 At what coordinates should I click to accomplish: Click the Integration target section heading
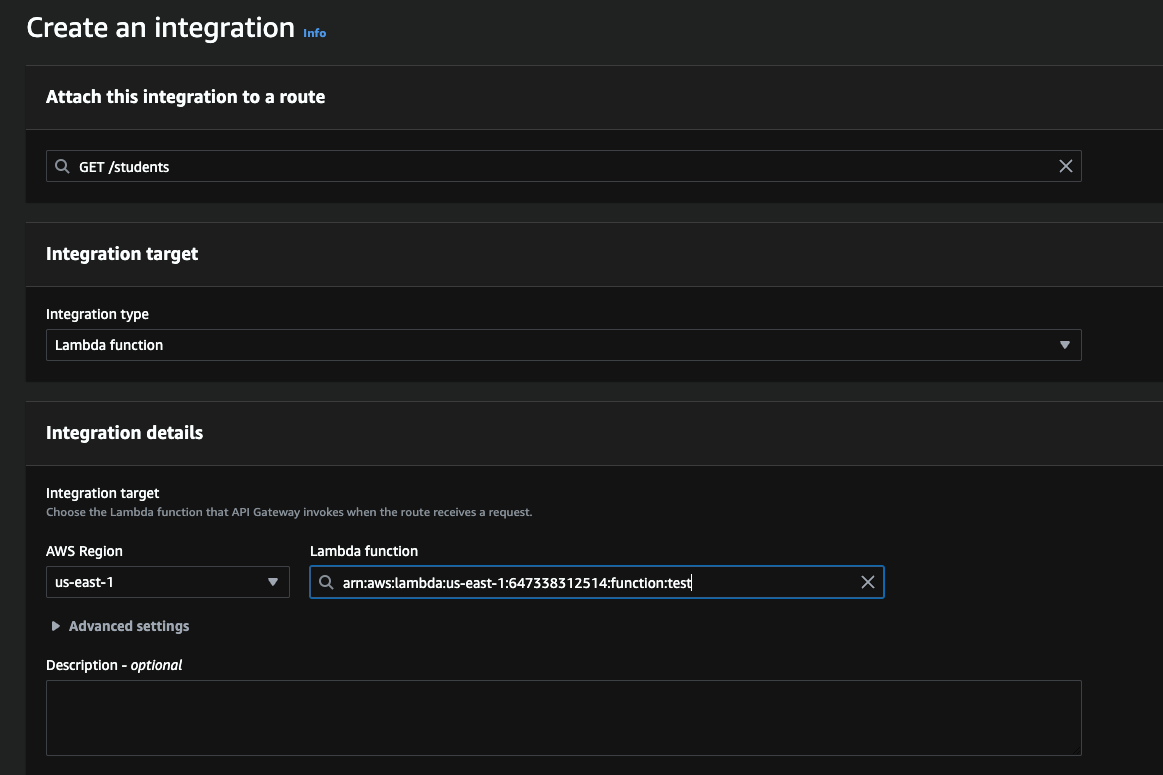pos(122,254)
